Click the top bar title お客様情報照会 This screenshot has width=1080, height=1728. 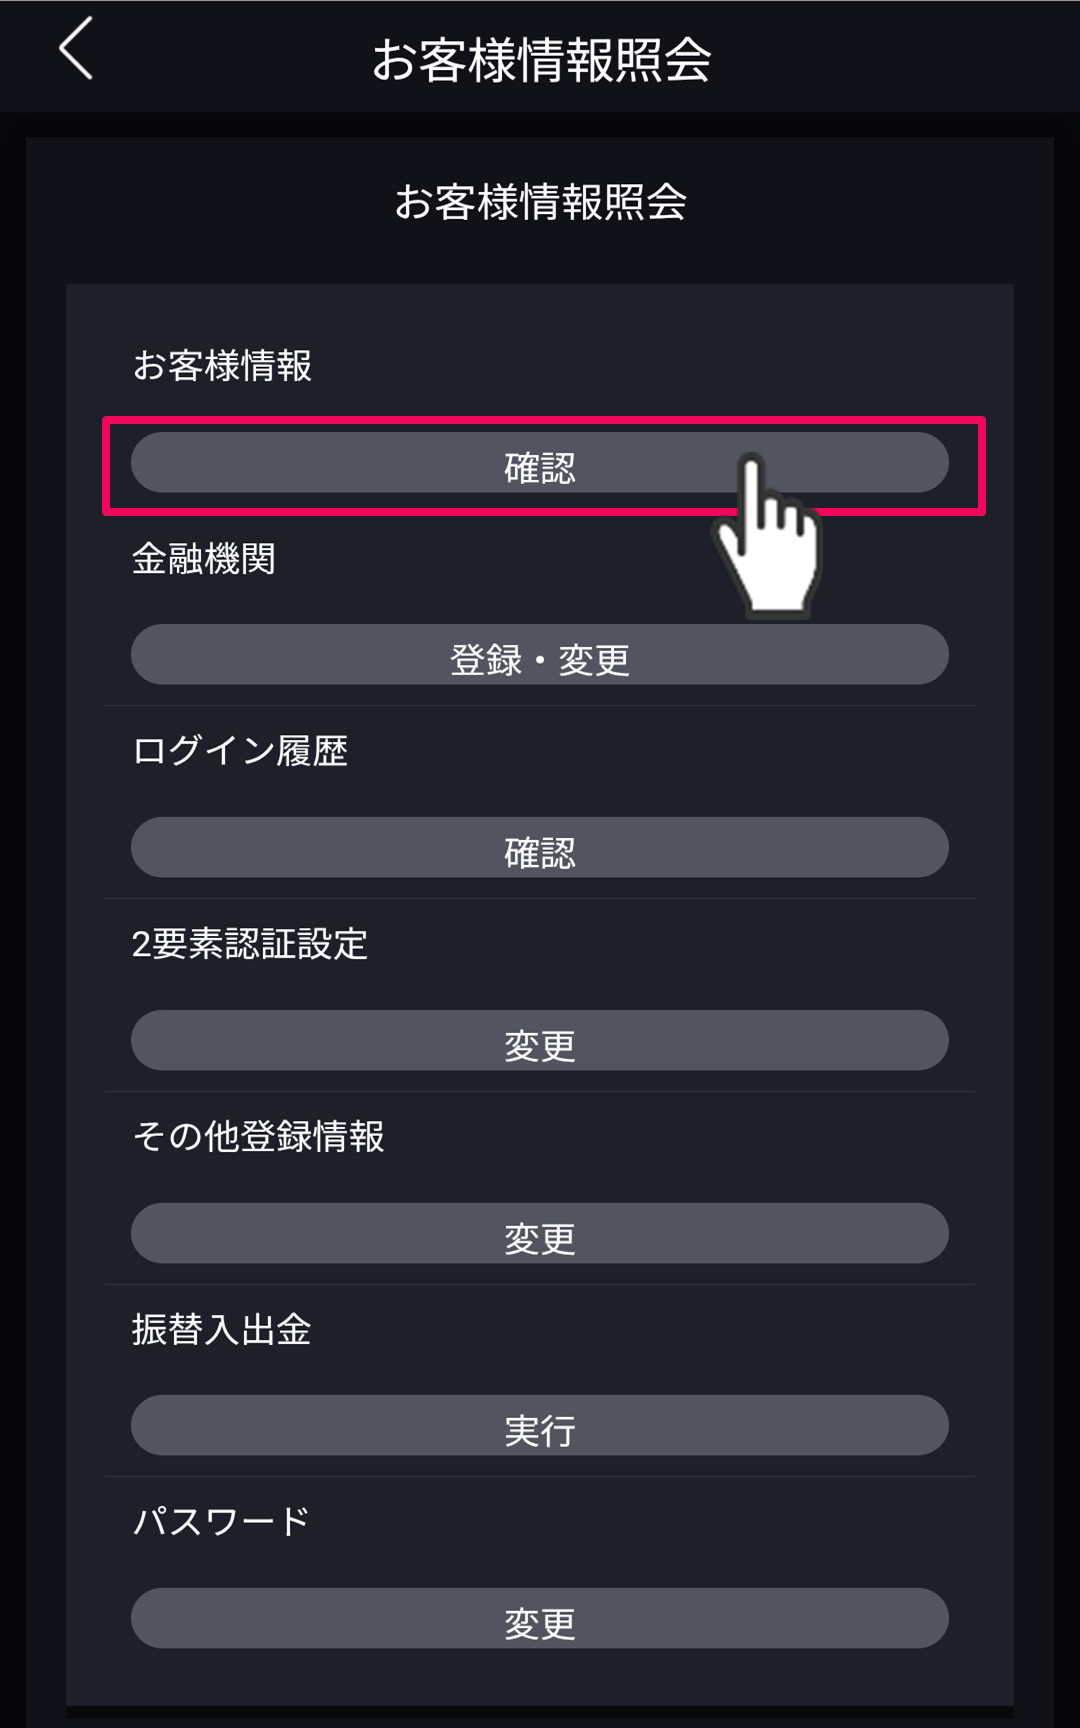coord(541,60)
